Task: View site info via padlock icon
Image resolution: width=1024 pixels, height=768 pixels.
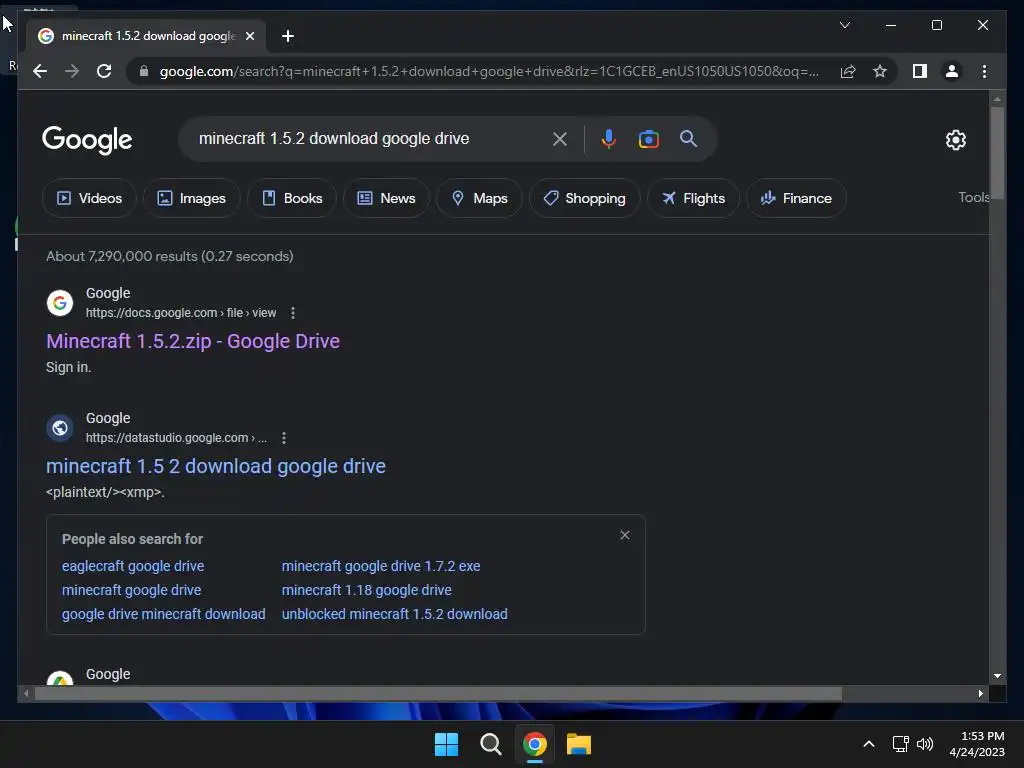Action: click(x=144, y=71)
